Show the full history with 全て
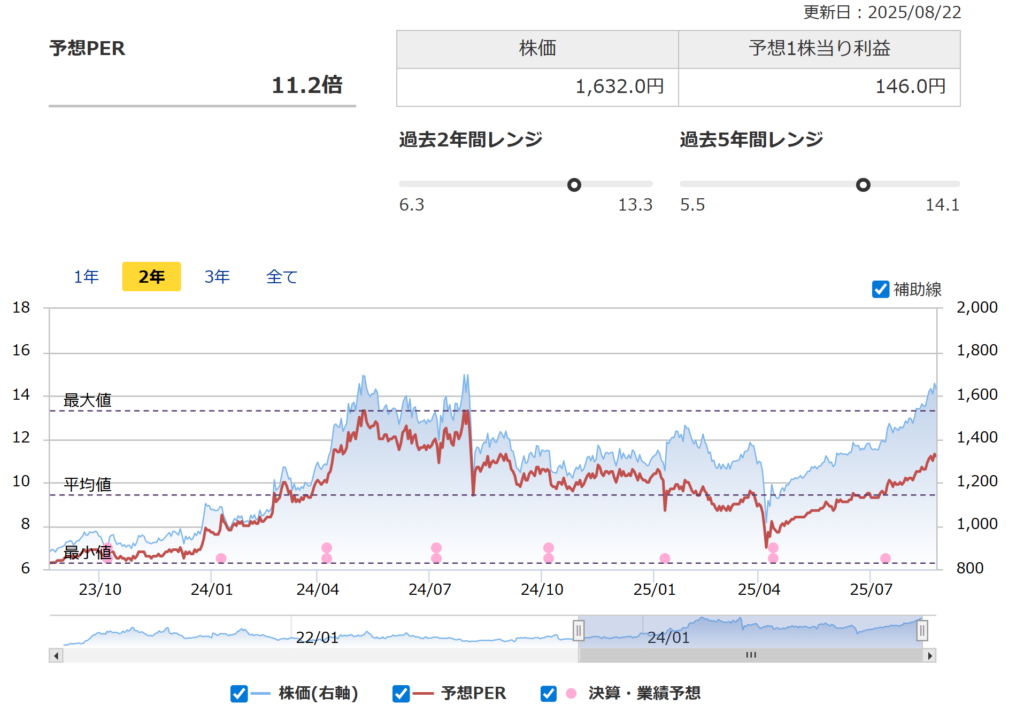 coord(281,277)
